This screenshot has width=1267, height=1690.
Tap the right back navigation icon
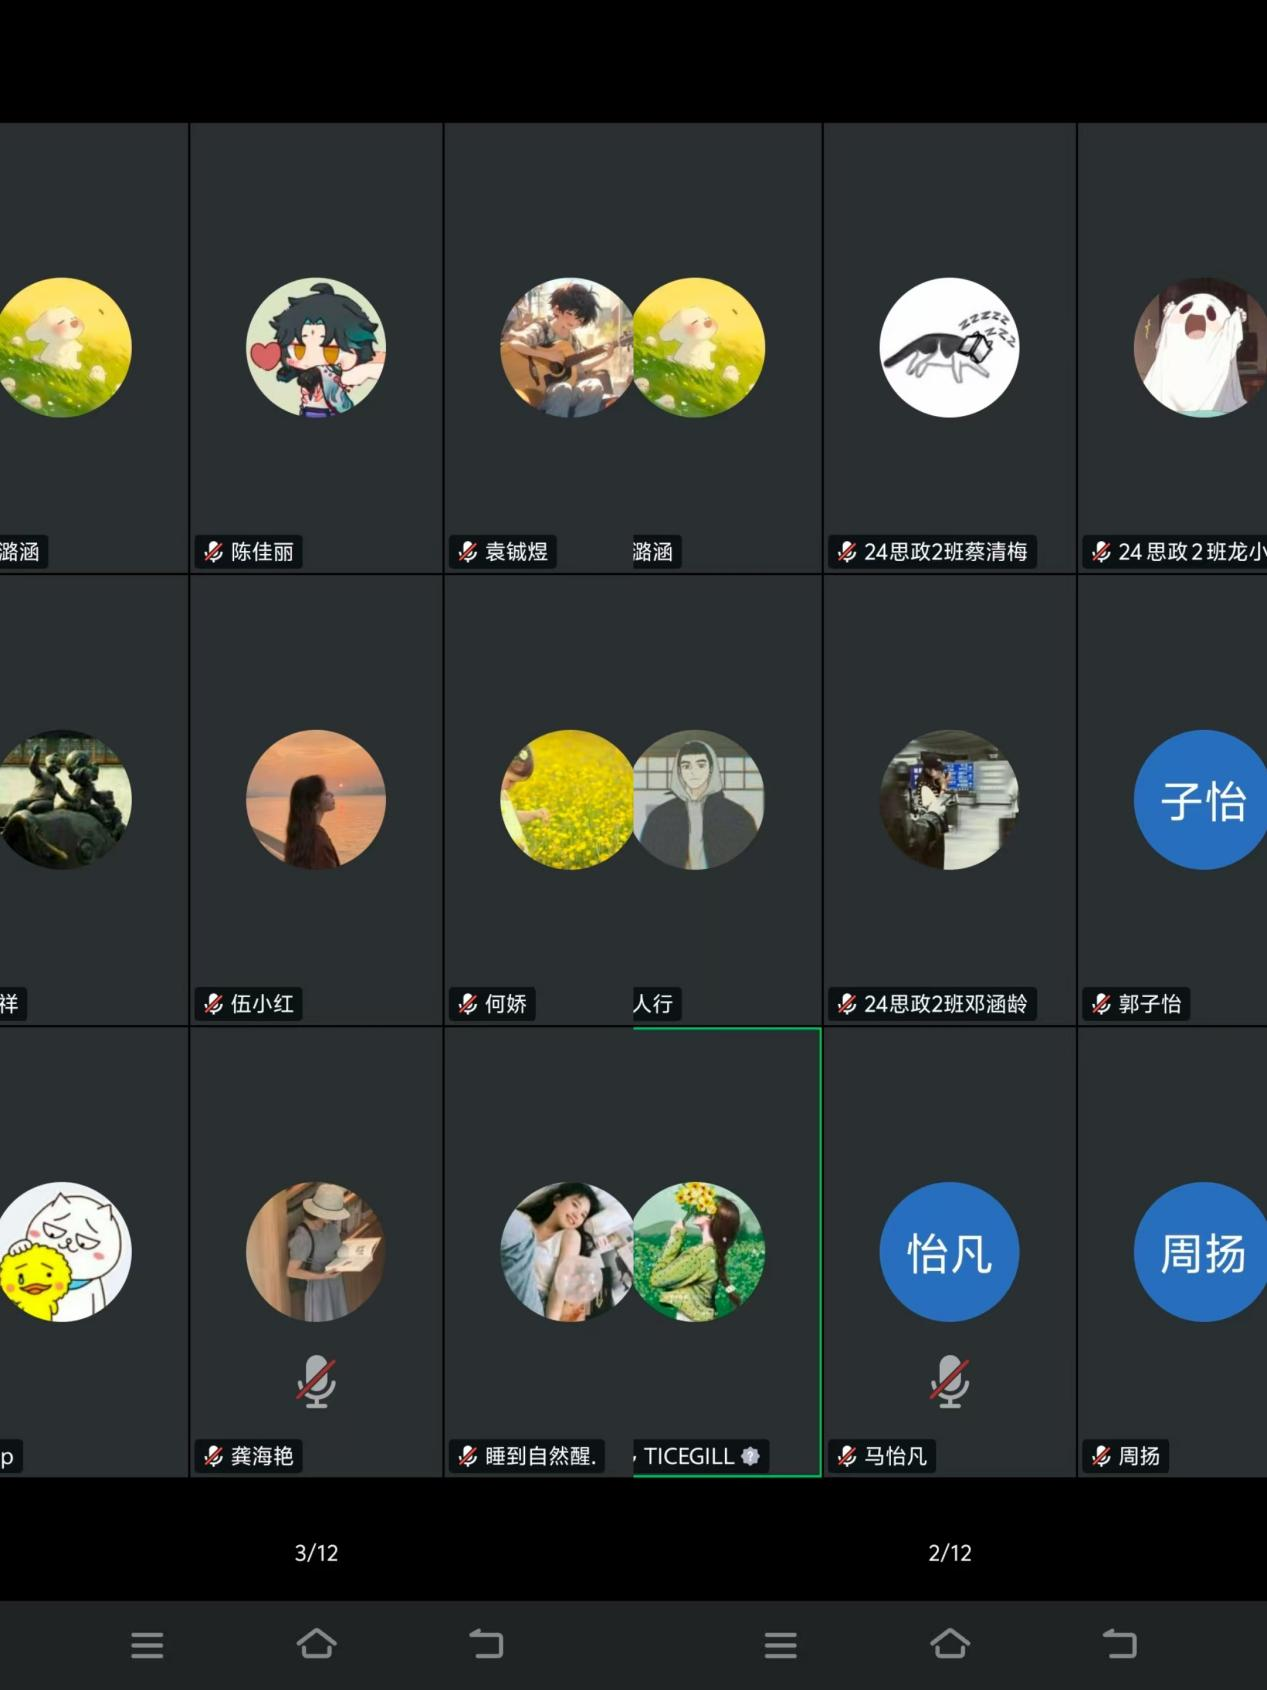pyautogui.click(x=1119, y=1644)
